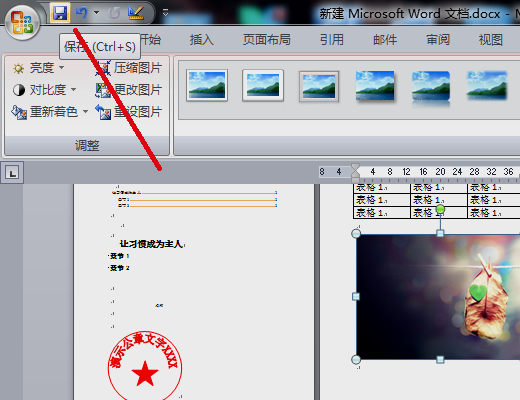The image size is (520, 400).
Task: Click the half-circle contrast icon
Action: pos(19,90)
